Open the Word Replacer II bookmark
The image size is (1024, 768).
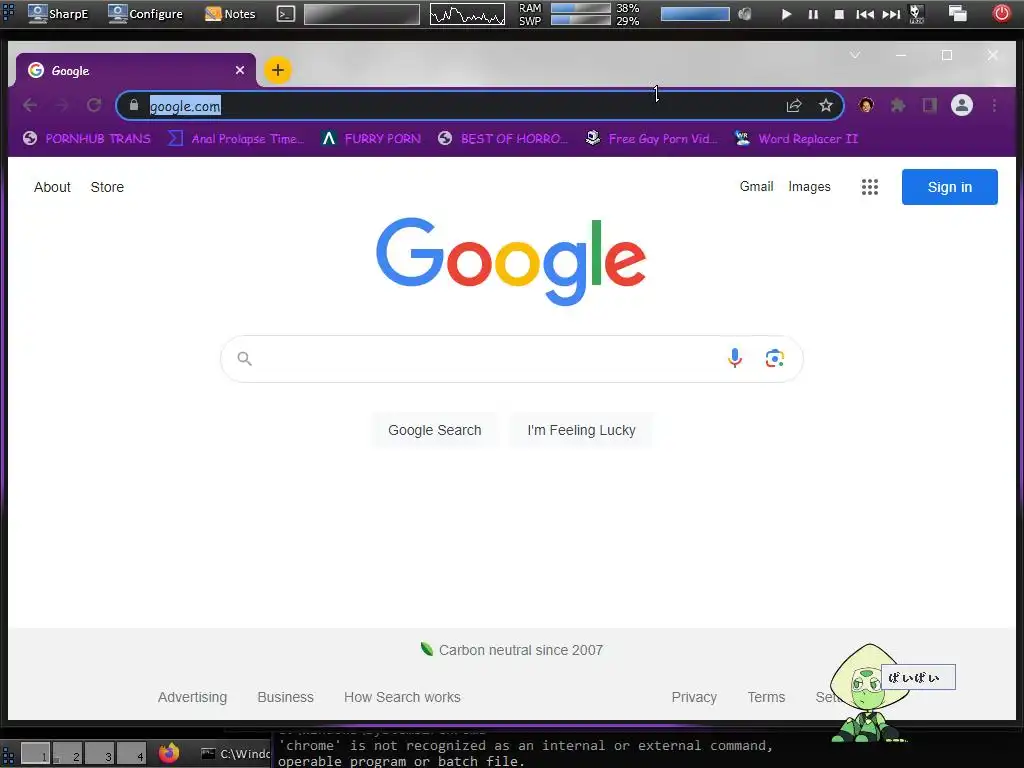796,138
